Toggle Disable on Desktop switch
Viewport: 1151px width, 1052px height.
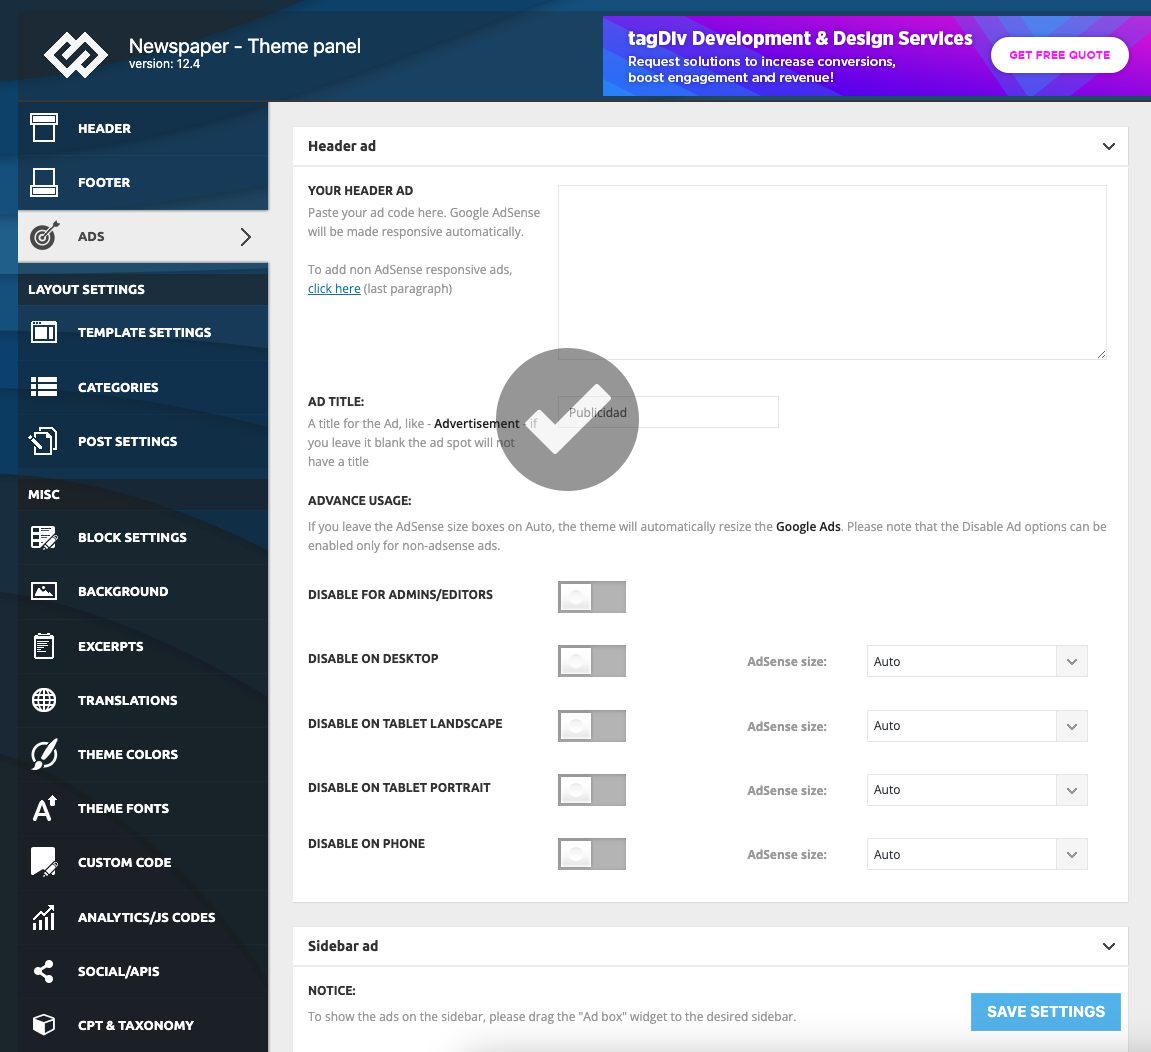click(592, 661)
